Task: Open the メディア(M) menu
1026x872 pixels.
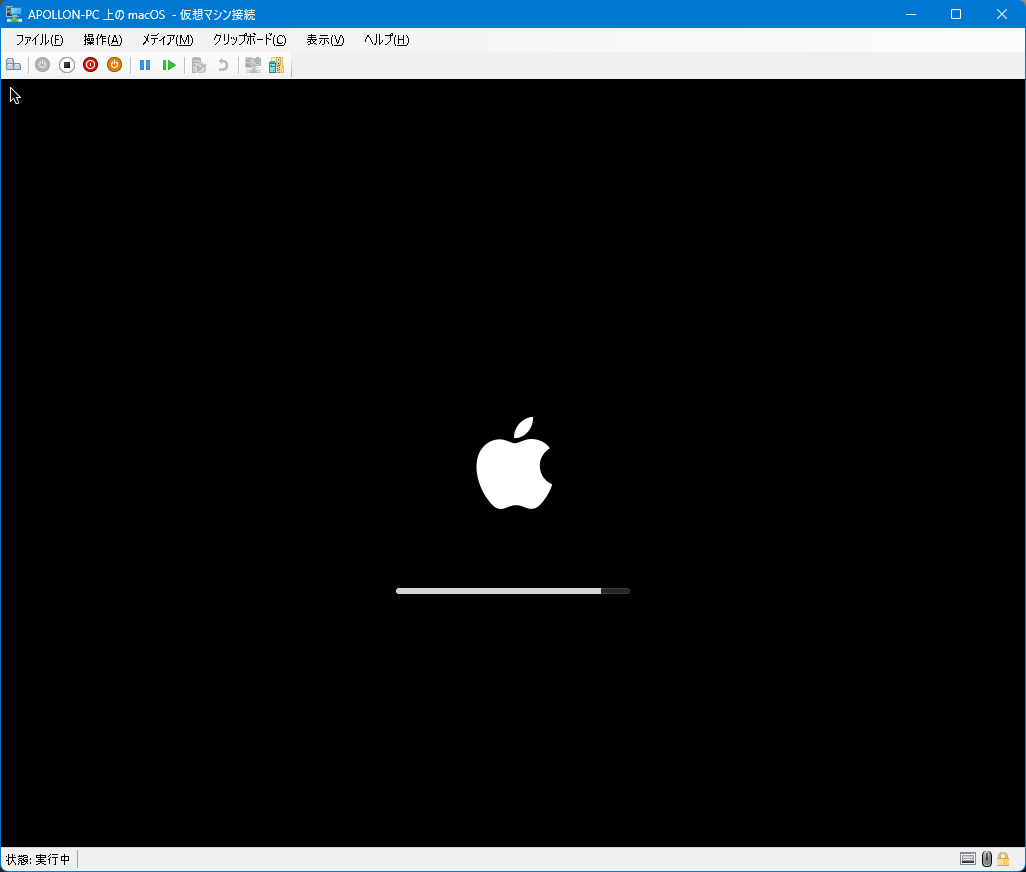Action: point(168,40)
